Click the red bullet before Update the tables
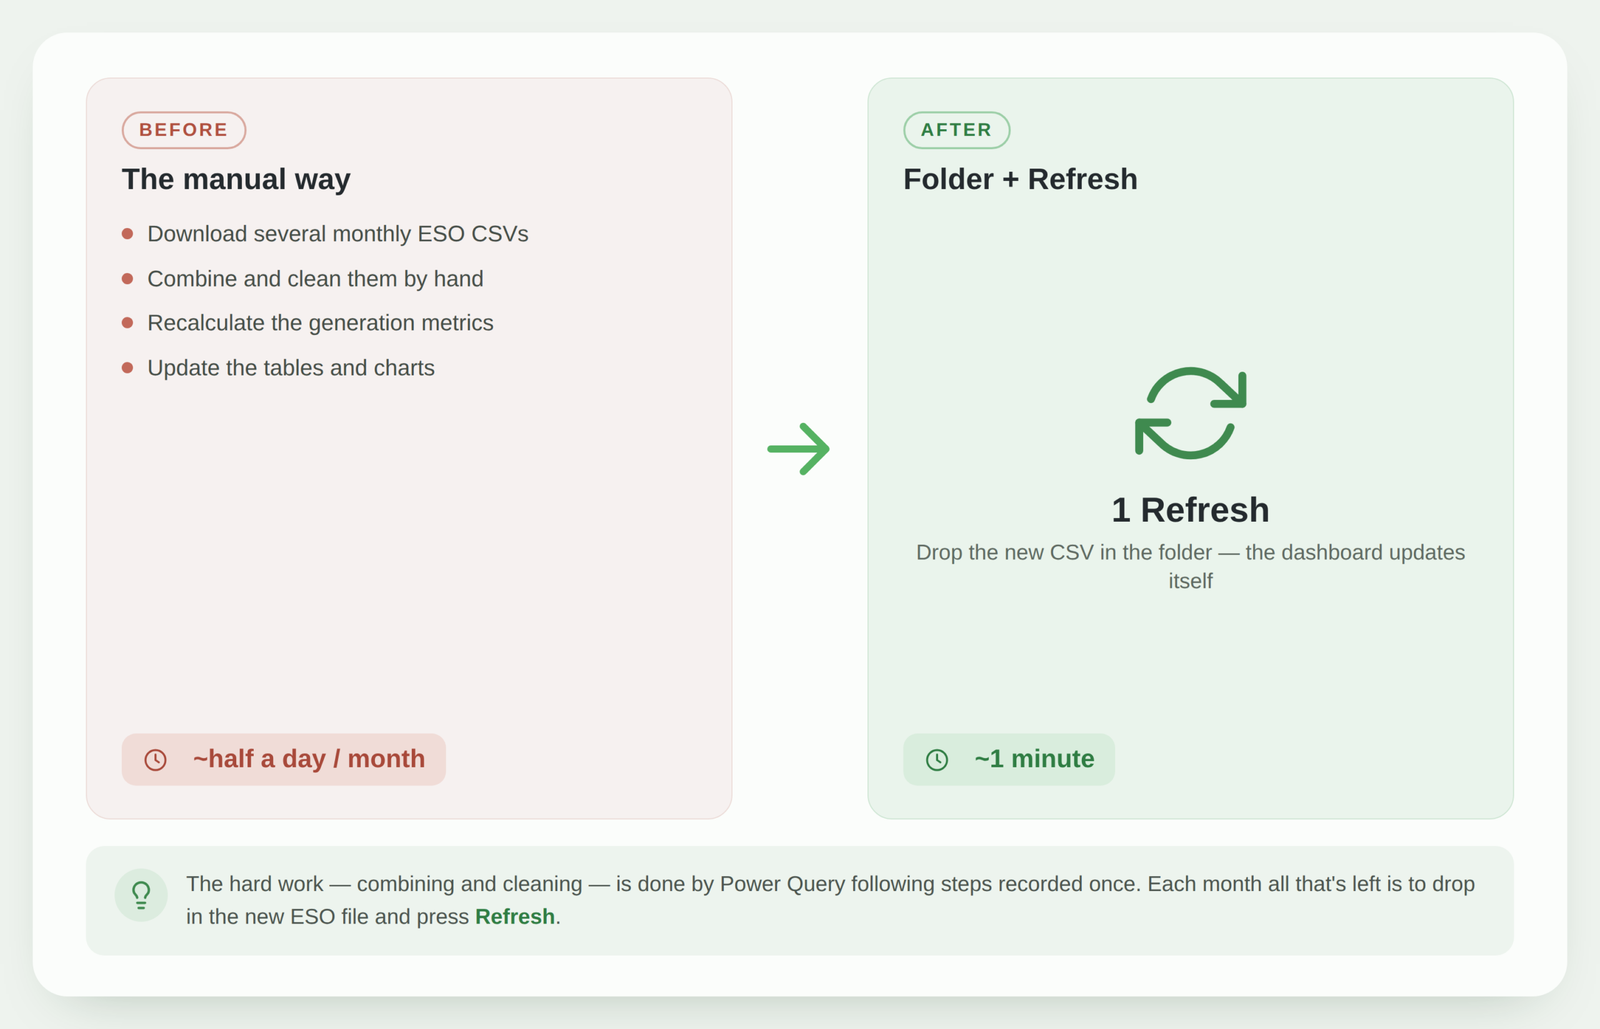Viewport: 1600px width, 1029px height. [x=127, y=368]
